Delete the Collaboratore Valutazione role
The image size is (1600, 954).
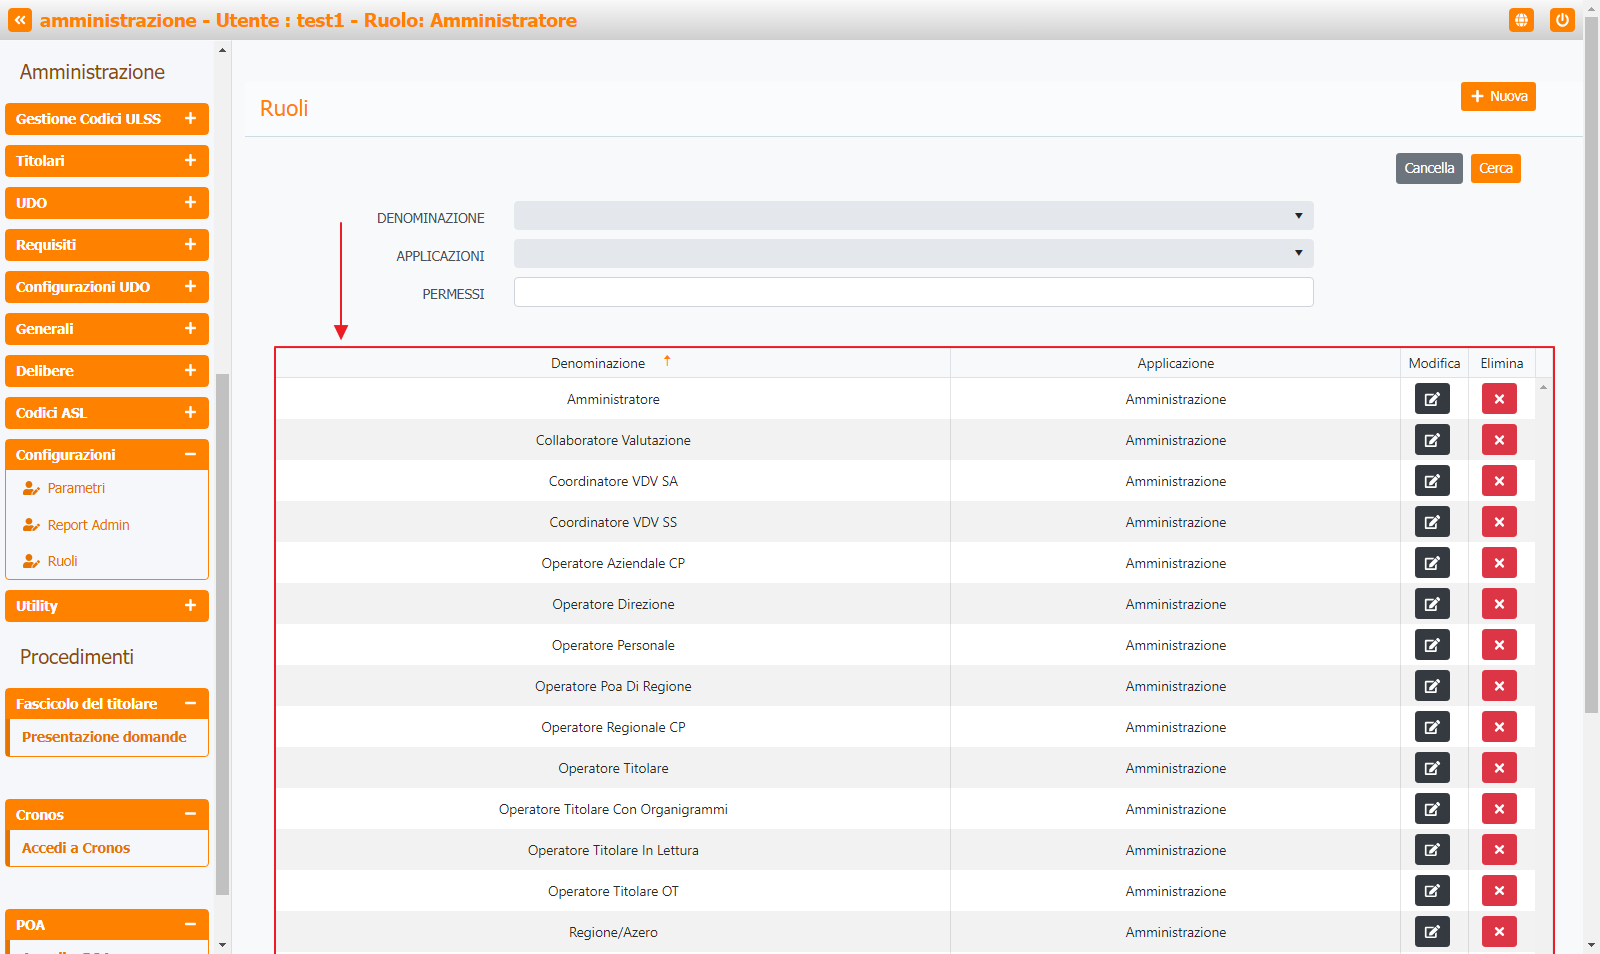click(x=1499, y=440)
